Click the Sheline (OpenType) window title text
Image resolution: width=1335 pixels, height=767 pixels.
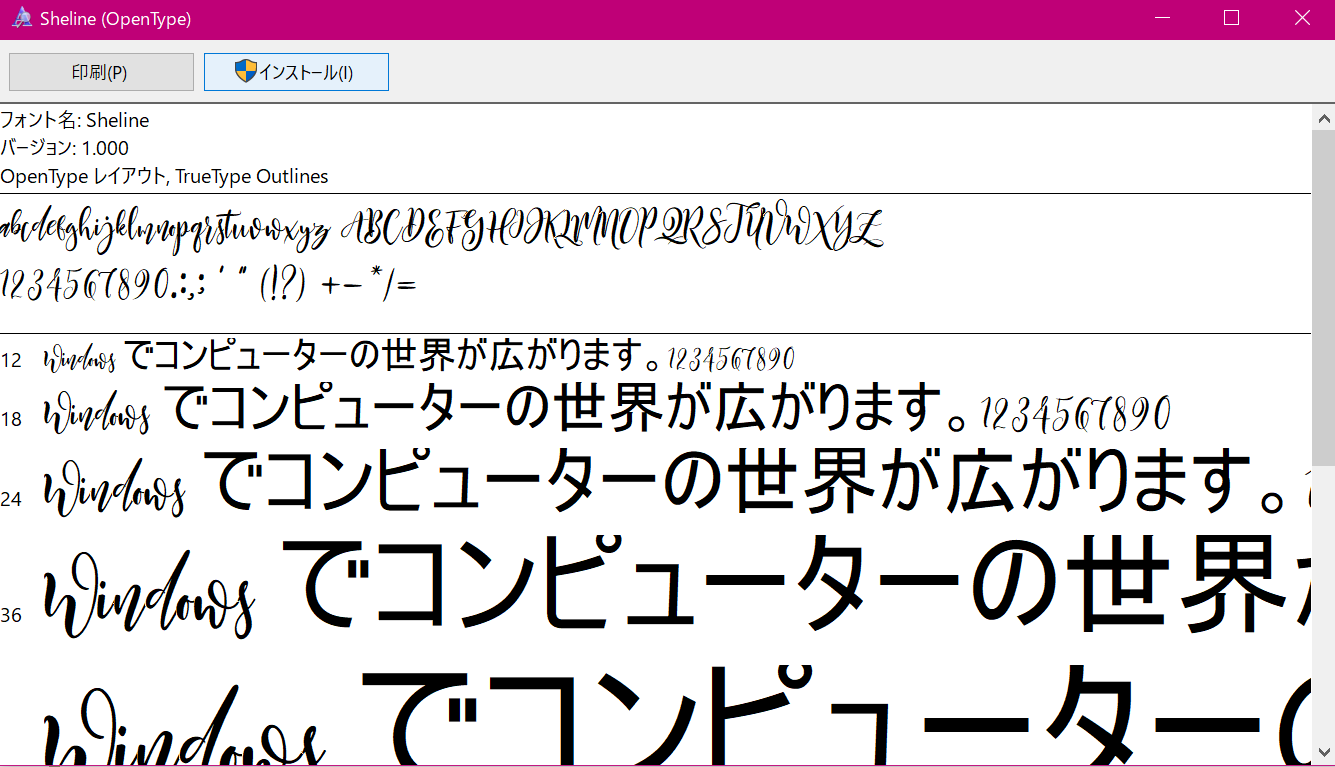[x=116, y=18]
